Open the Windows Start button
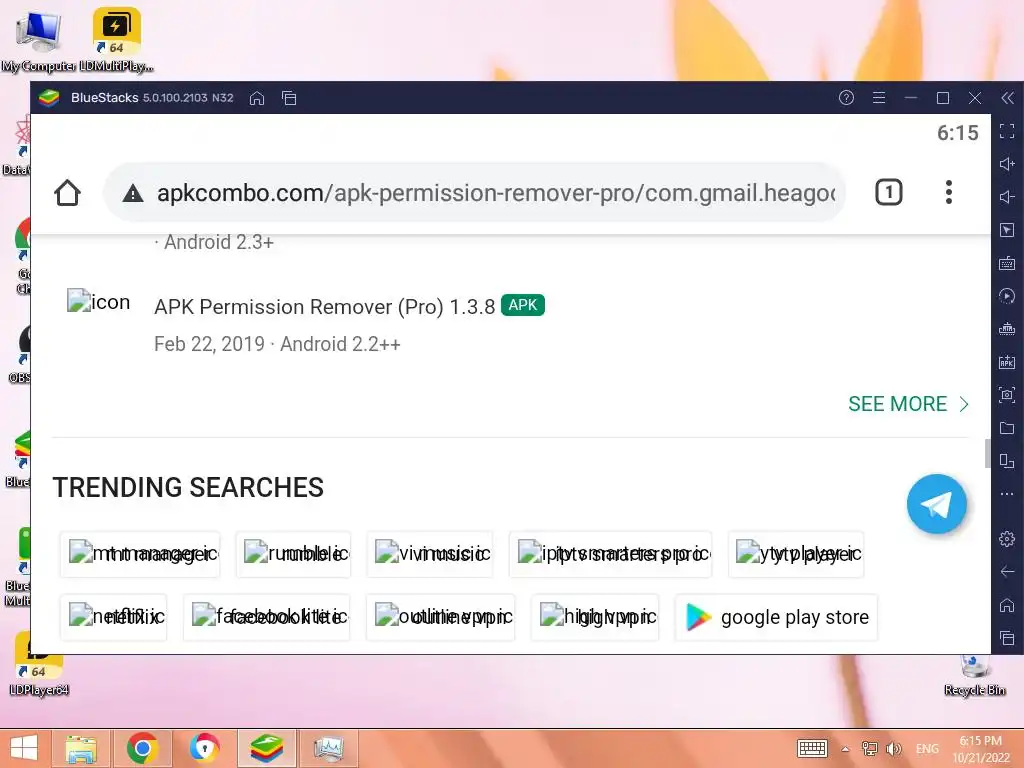Image resolution: width=1024 pixels, height=768 pixels. click(24, 748)
